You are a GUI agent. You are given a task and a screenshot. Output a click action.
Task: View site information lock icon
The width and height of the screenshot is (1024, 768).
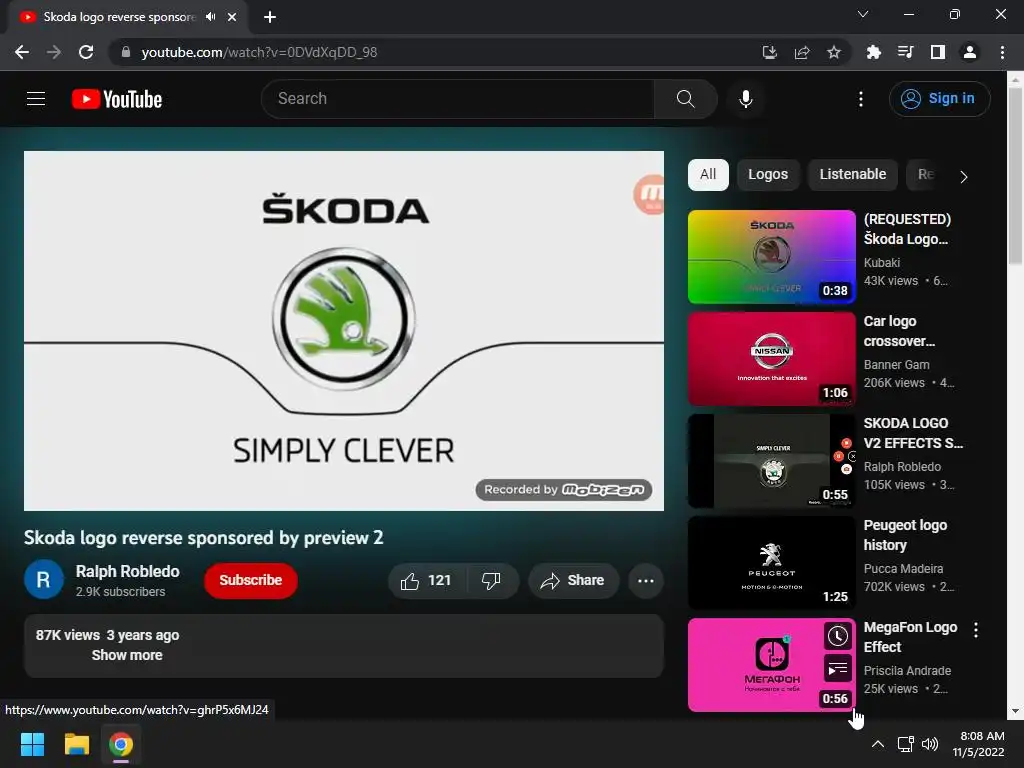[126, 52]
